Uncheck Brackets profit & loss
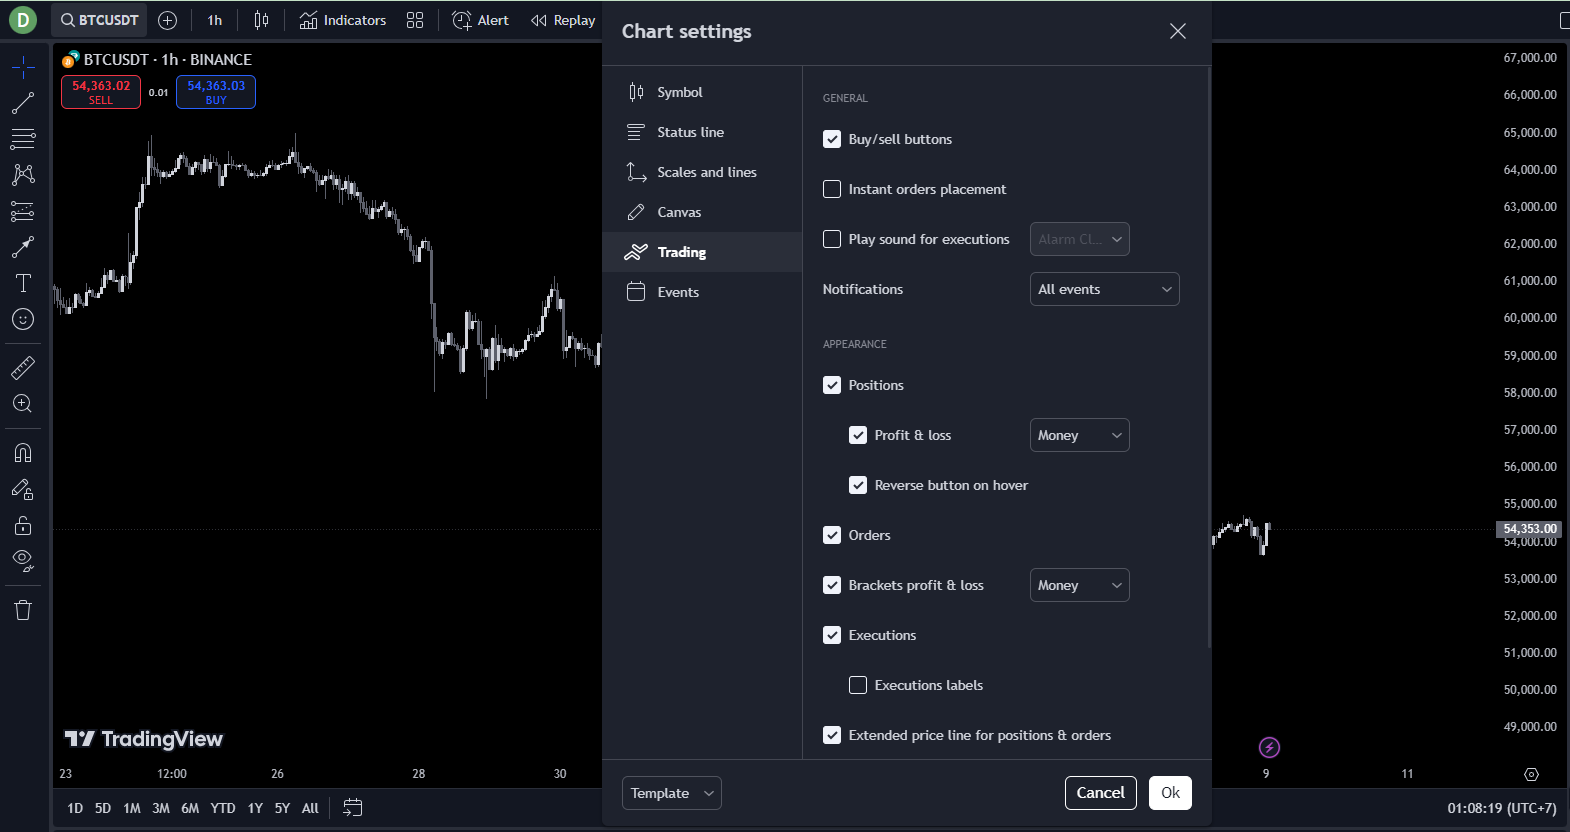 click(832, 585)
